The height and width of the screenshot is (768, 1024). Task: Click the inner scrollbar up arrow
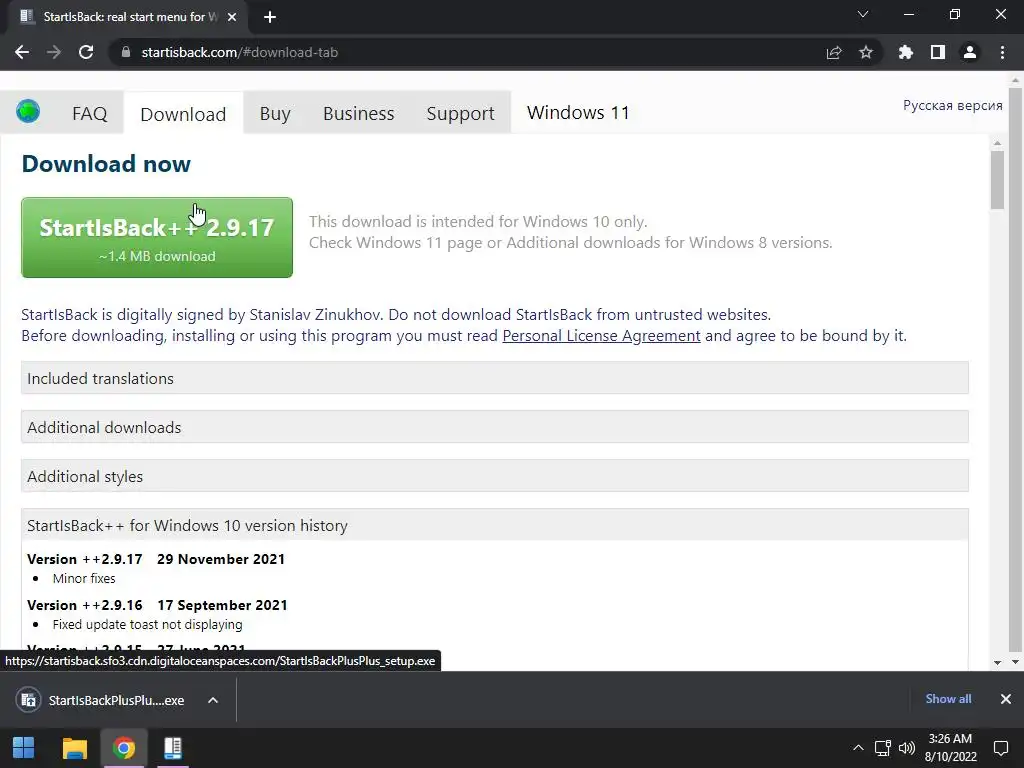pos(997,142)
